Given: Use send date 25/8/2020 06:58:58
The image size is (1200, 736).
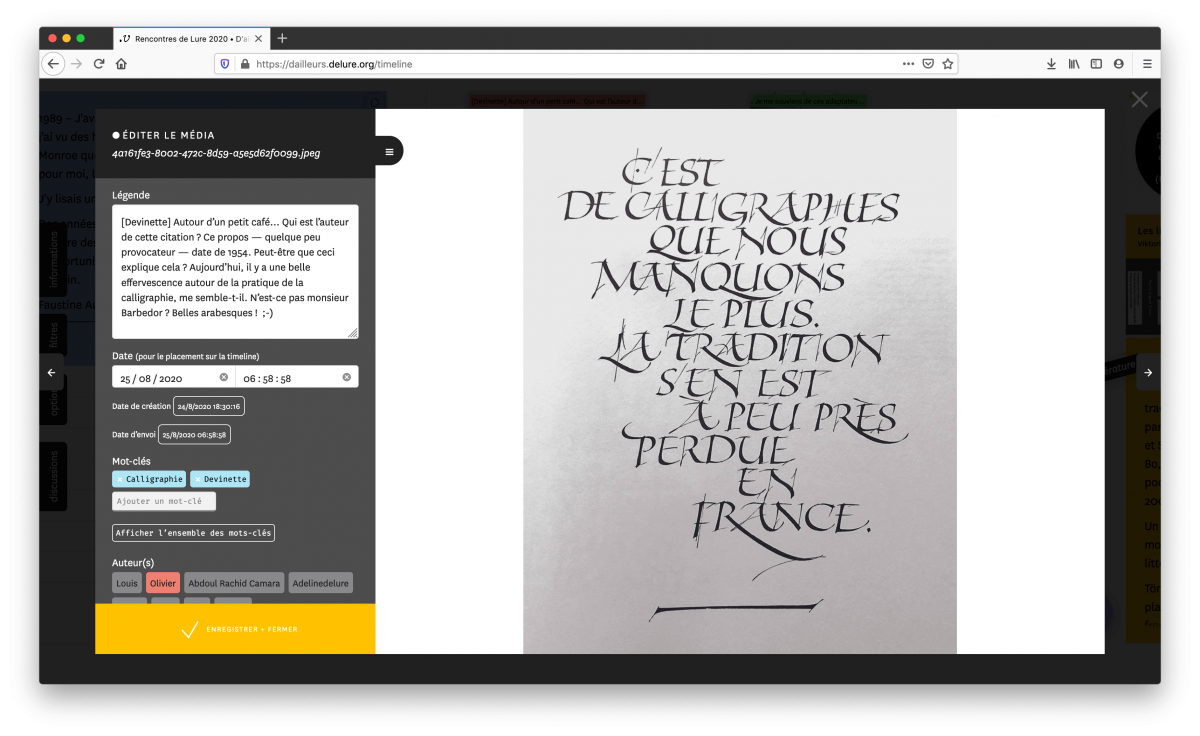Looking at the screenshot, I should point(194,434).
